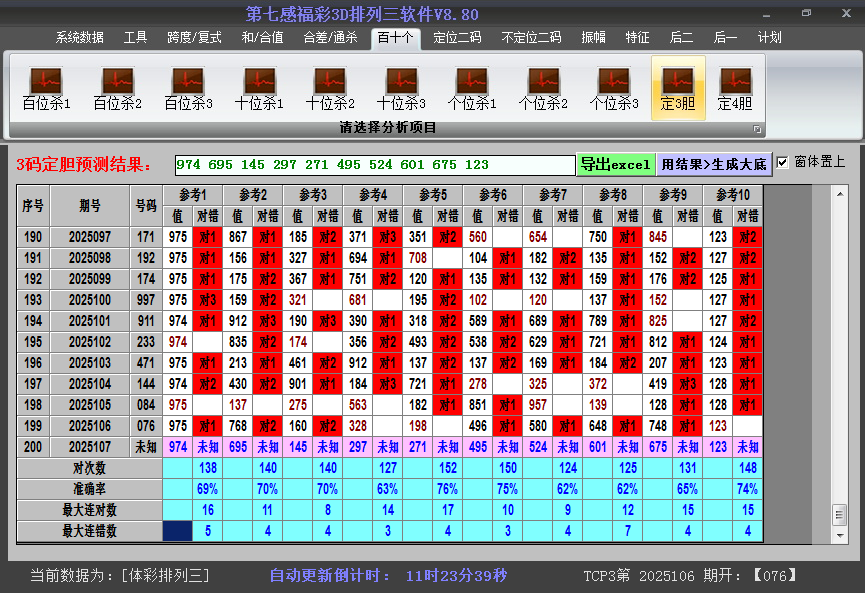
Task: Click the 参考5 column header
Action: (433, 195)
